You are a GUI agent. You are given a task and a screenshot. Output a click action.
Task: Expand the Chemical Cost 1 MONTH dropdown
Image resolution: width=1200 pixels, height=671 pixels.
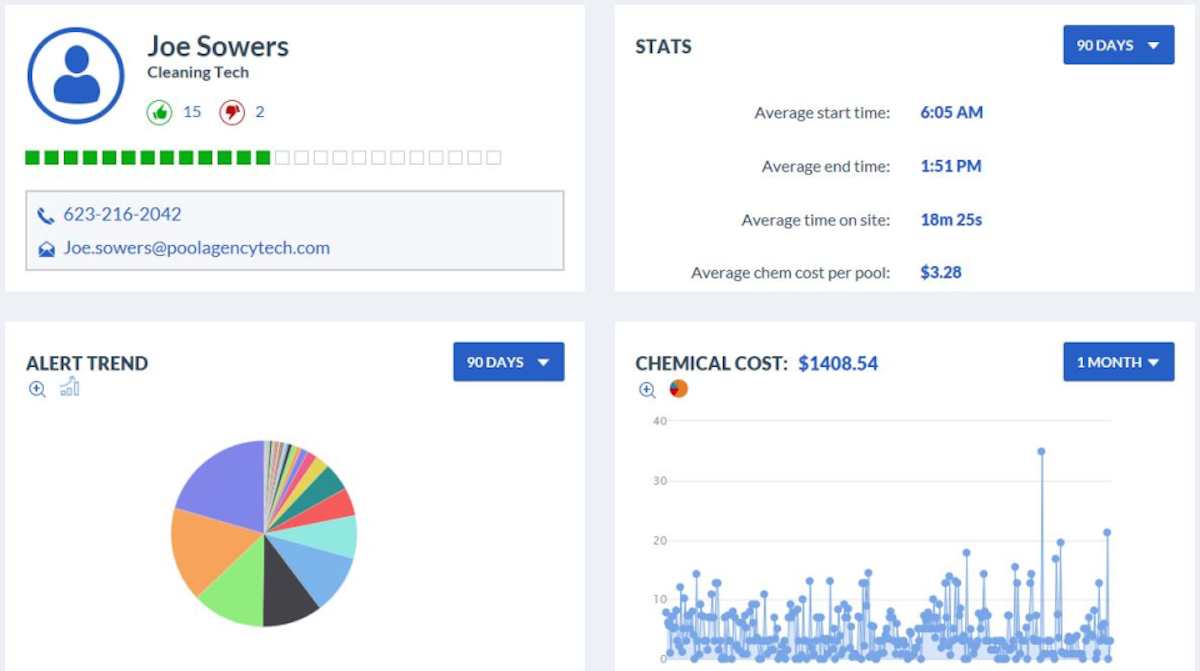pos(1118,362)
